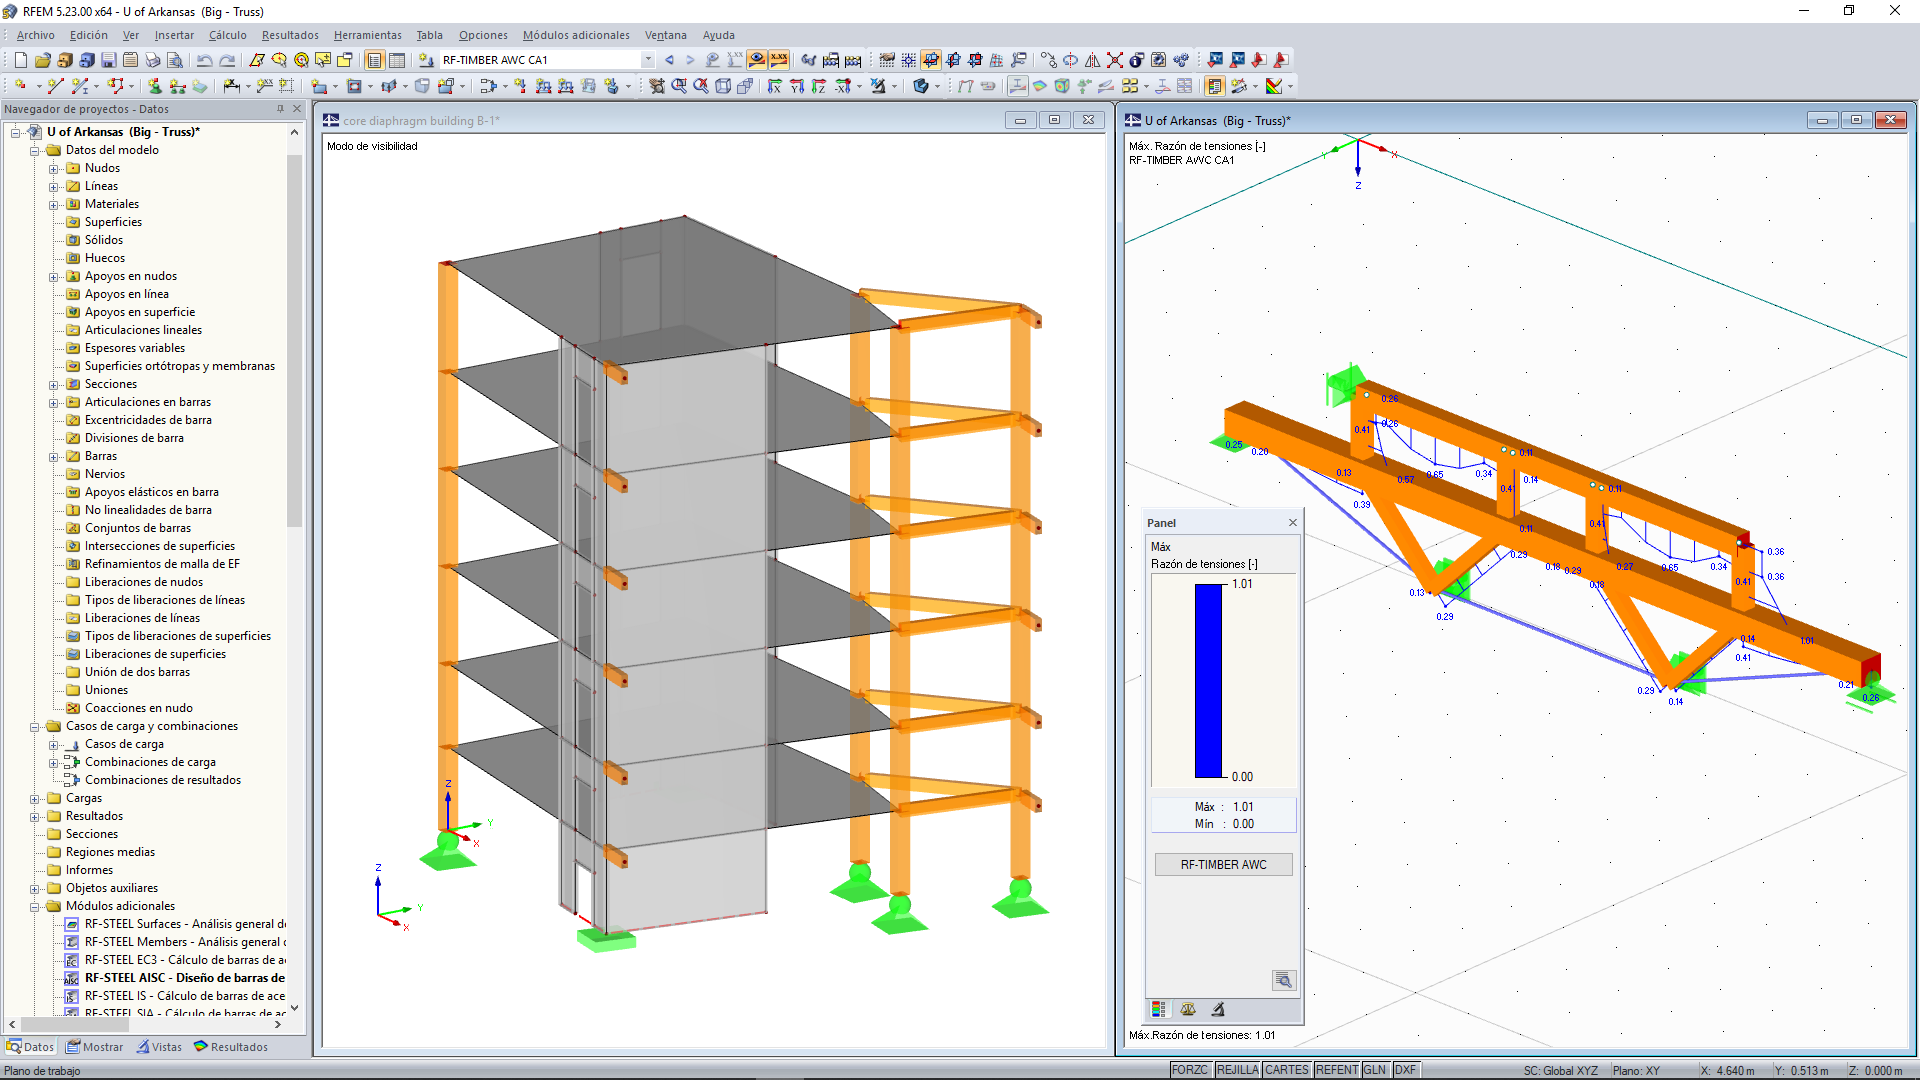
Task: Open the microscope filter tab in Panel
Action: point(1218,1009)
